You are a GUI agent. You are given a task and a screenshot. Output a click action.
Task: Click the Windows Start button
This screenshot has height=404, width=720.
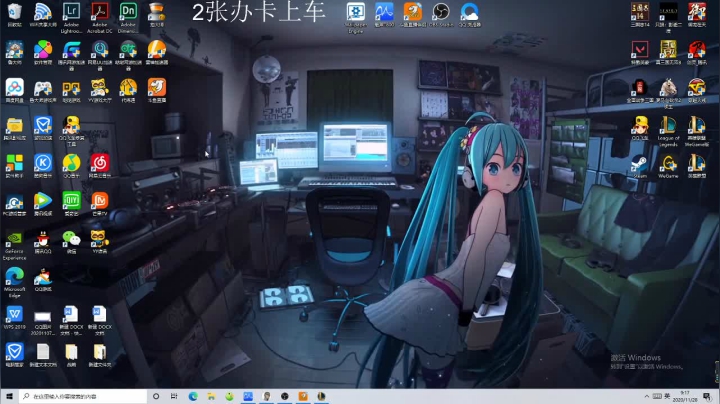click(x=9, y=396)
